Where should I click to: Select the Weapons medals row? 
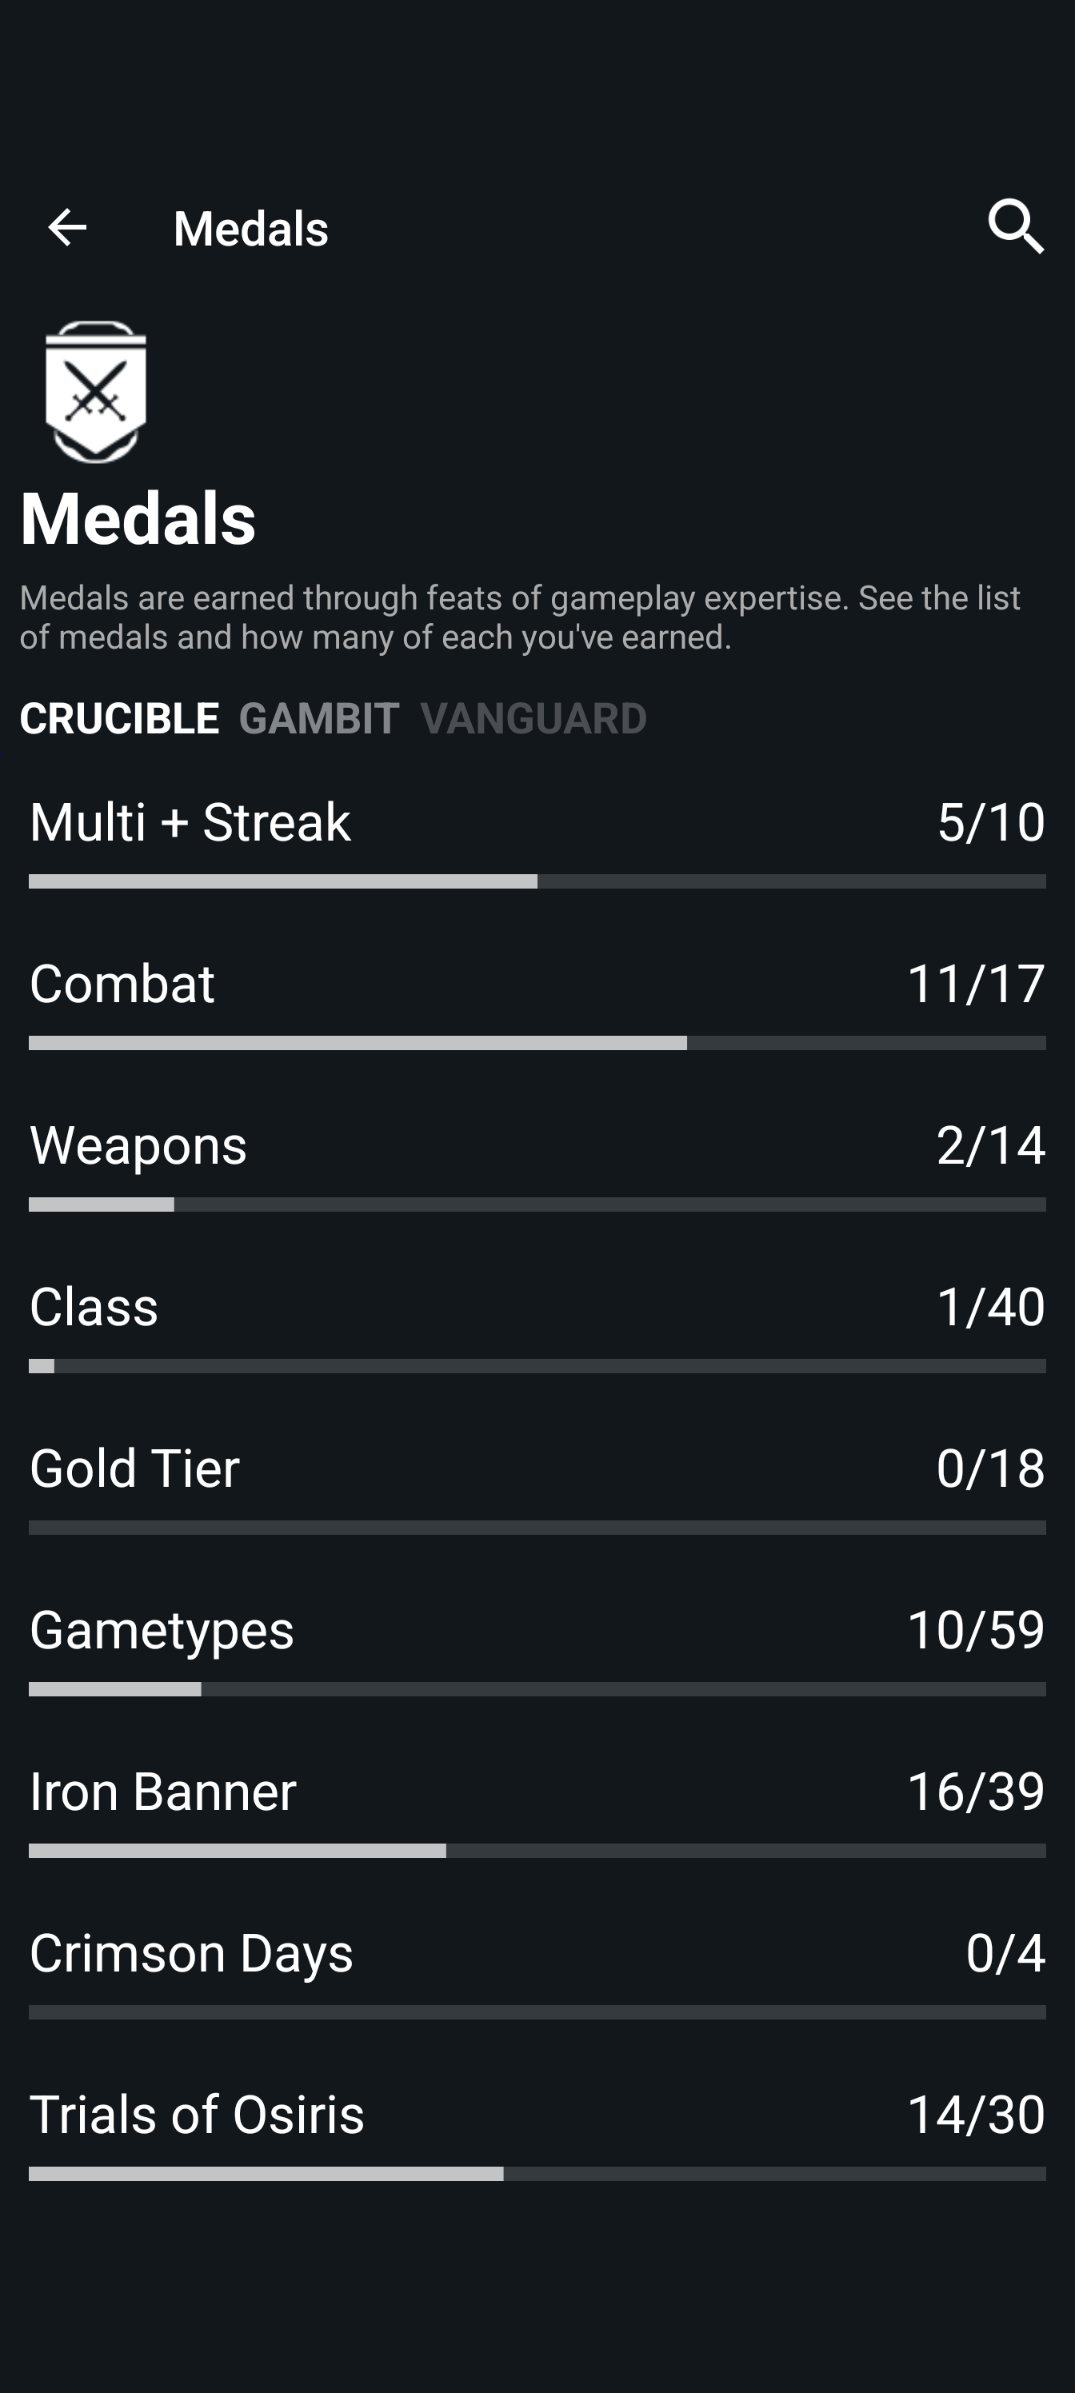tap(138, 1145)
